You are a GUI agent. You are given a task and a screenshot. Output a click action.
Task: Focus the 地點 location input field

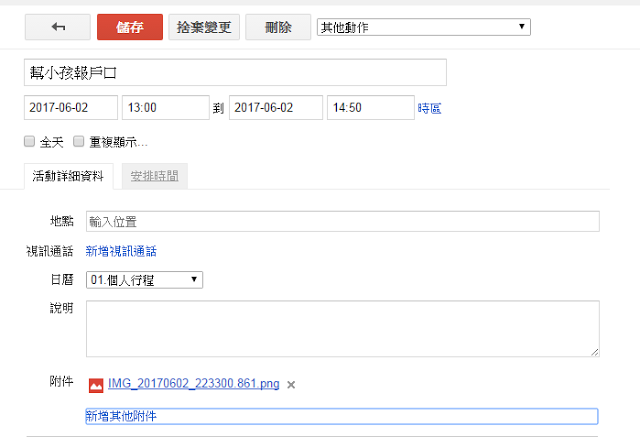pos(343,222)
